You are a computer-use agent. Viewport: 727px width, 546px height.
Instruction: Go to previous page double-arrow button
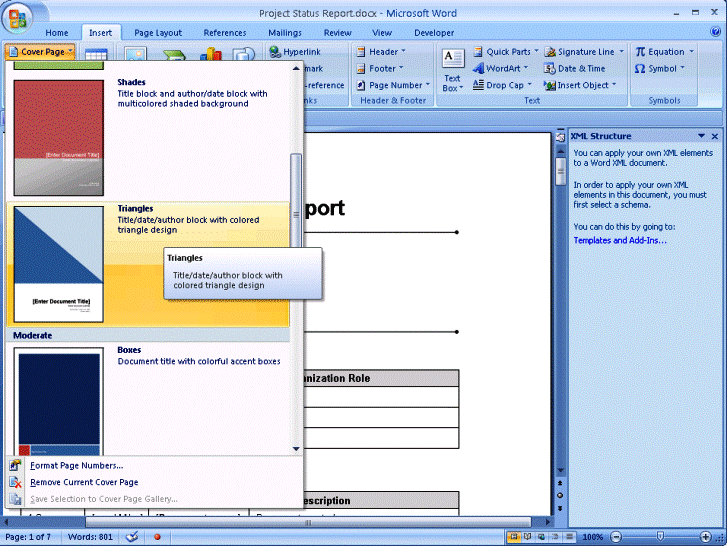[x=560, y=483]
